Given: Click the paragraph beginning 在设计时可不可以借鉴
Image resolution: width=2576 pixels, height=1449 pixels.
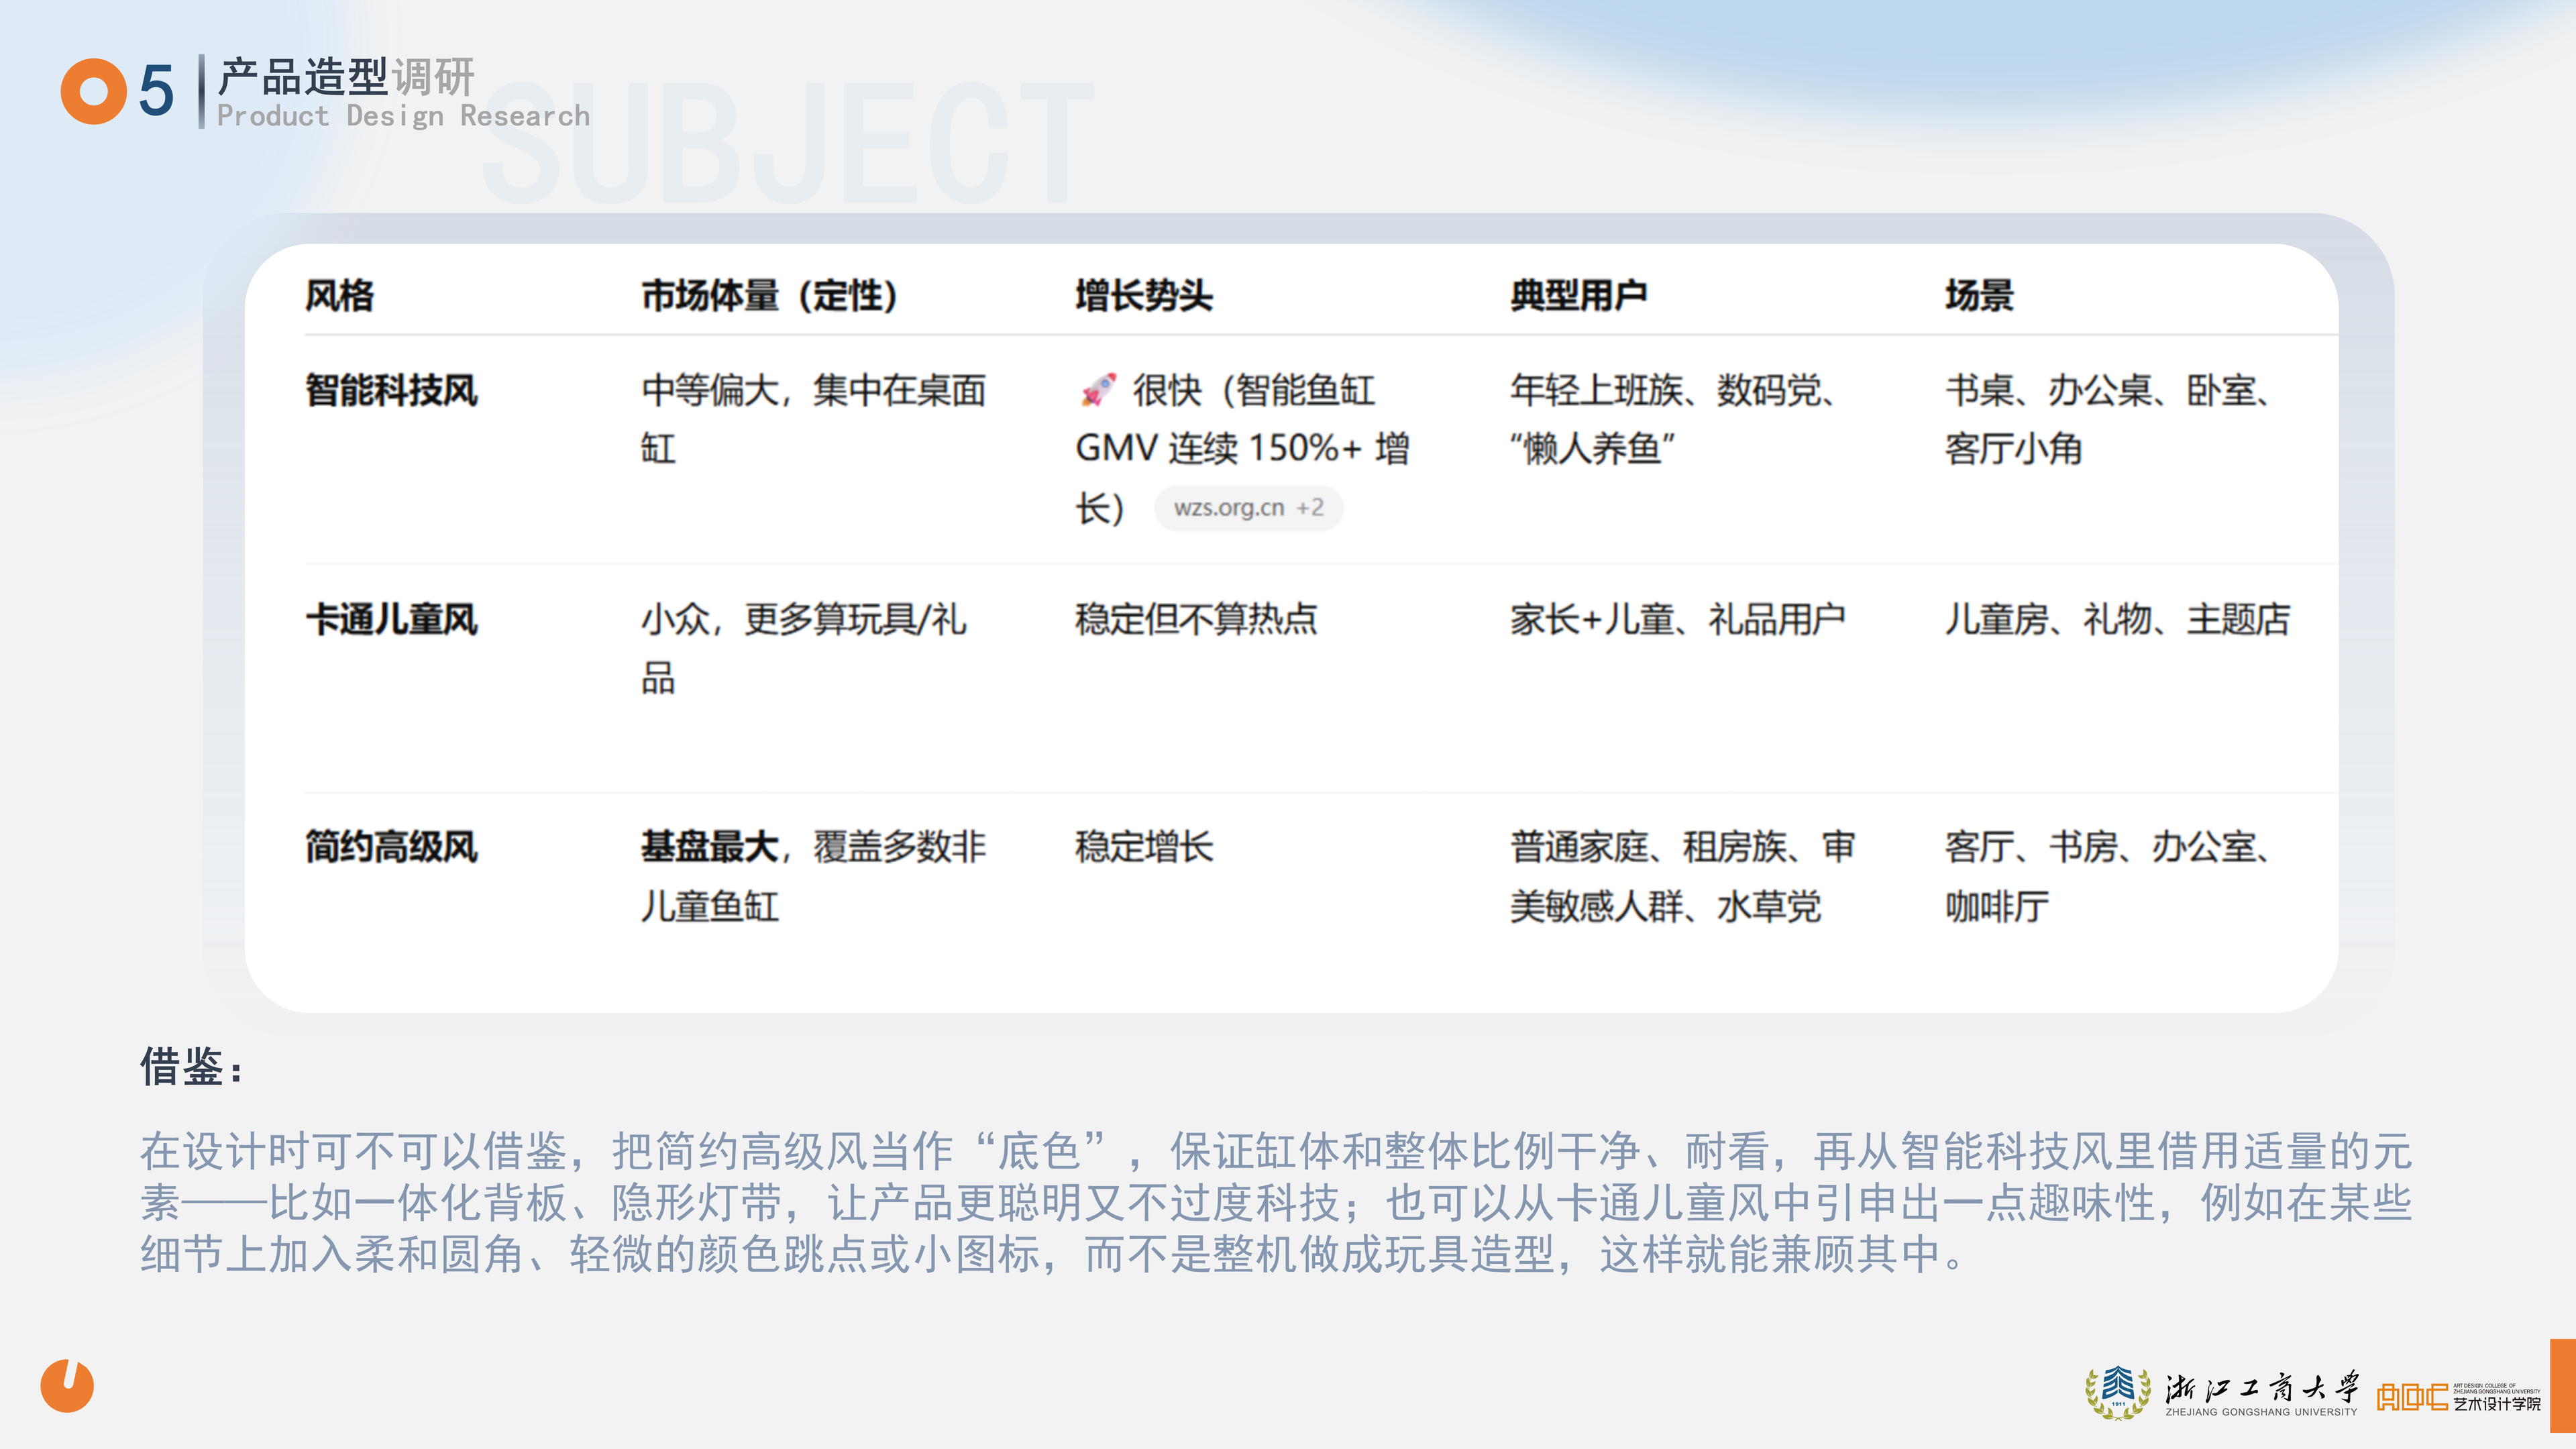Looking at the screenshot, I should point(1276,1202).
